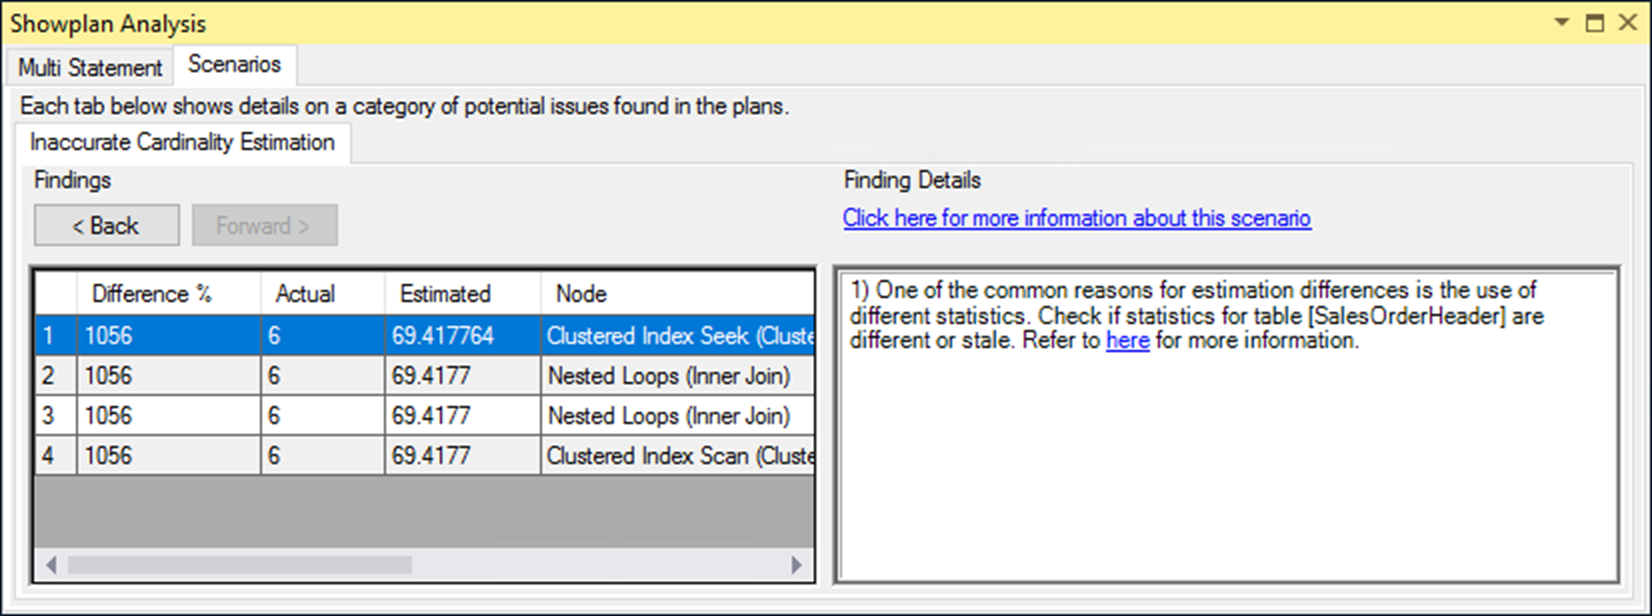
Task: Open the Inaccurate Cardinality Estimation tab
Action: (182, 142)
